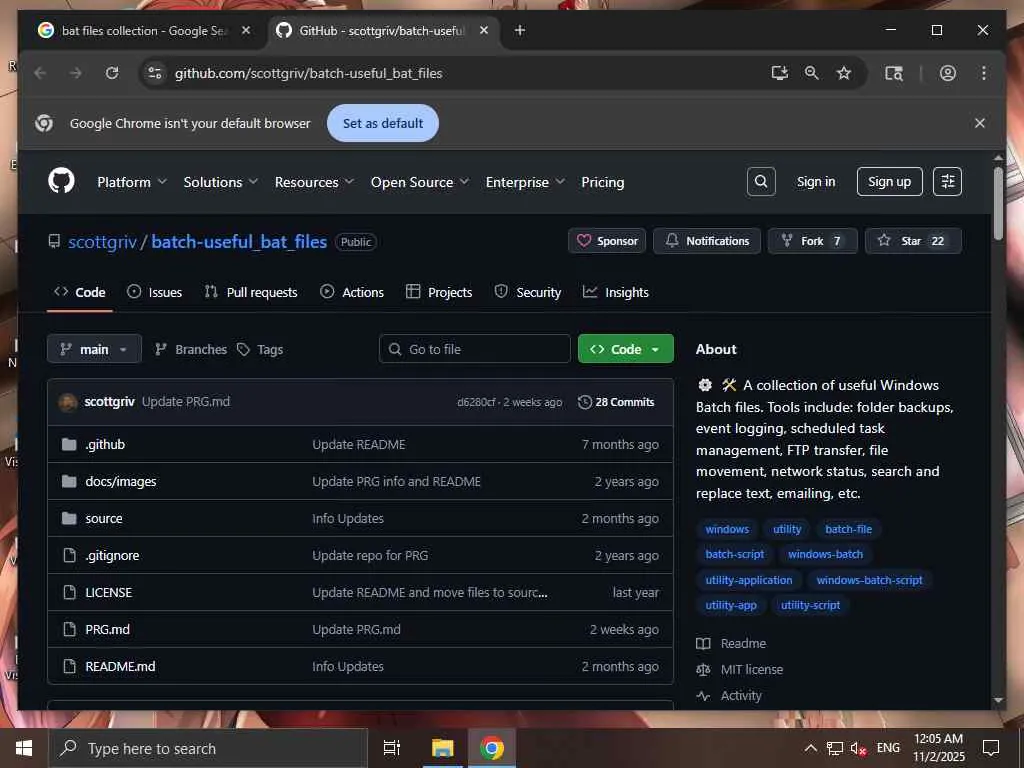Expand the Resources menu

(314, 182)
